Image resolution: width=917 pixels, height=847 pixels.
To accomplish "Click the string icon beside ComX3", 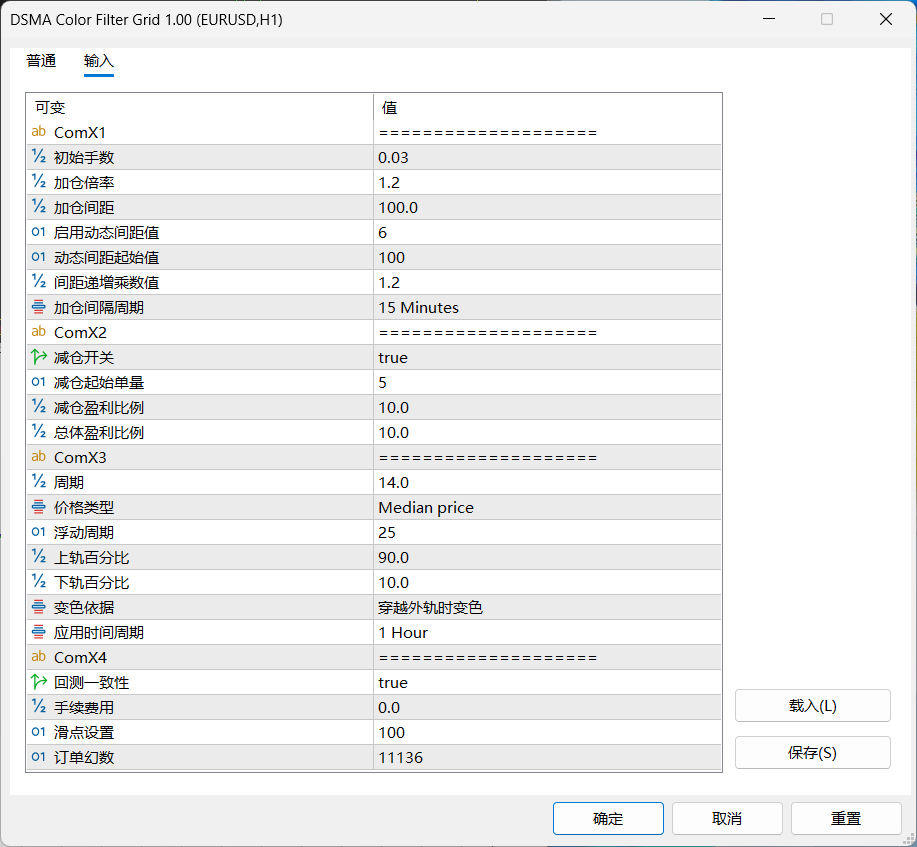I will coord(39,457).
